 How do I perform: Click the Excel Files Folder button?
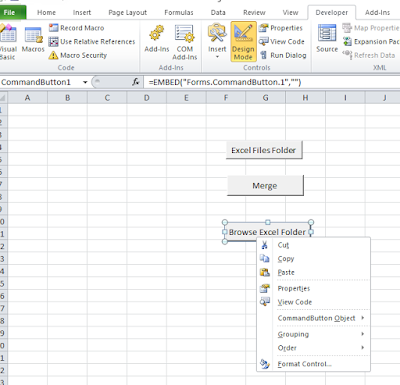264,150
